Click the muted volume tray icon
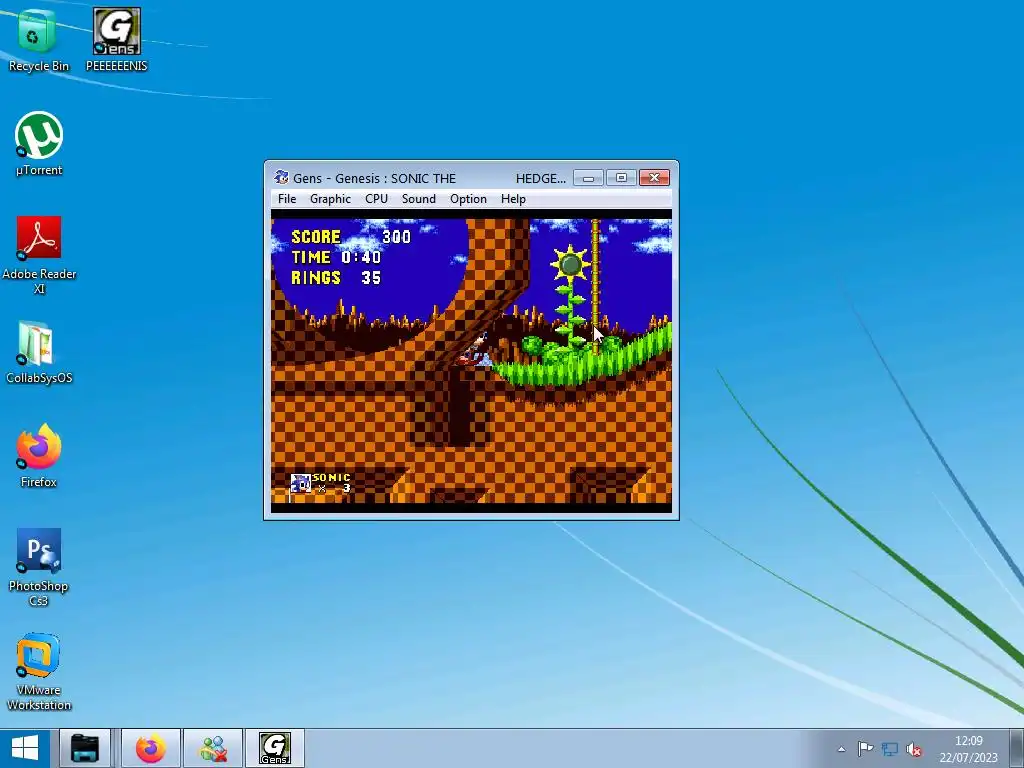 click(914, 750)
